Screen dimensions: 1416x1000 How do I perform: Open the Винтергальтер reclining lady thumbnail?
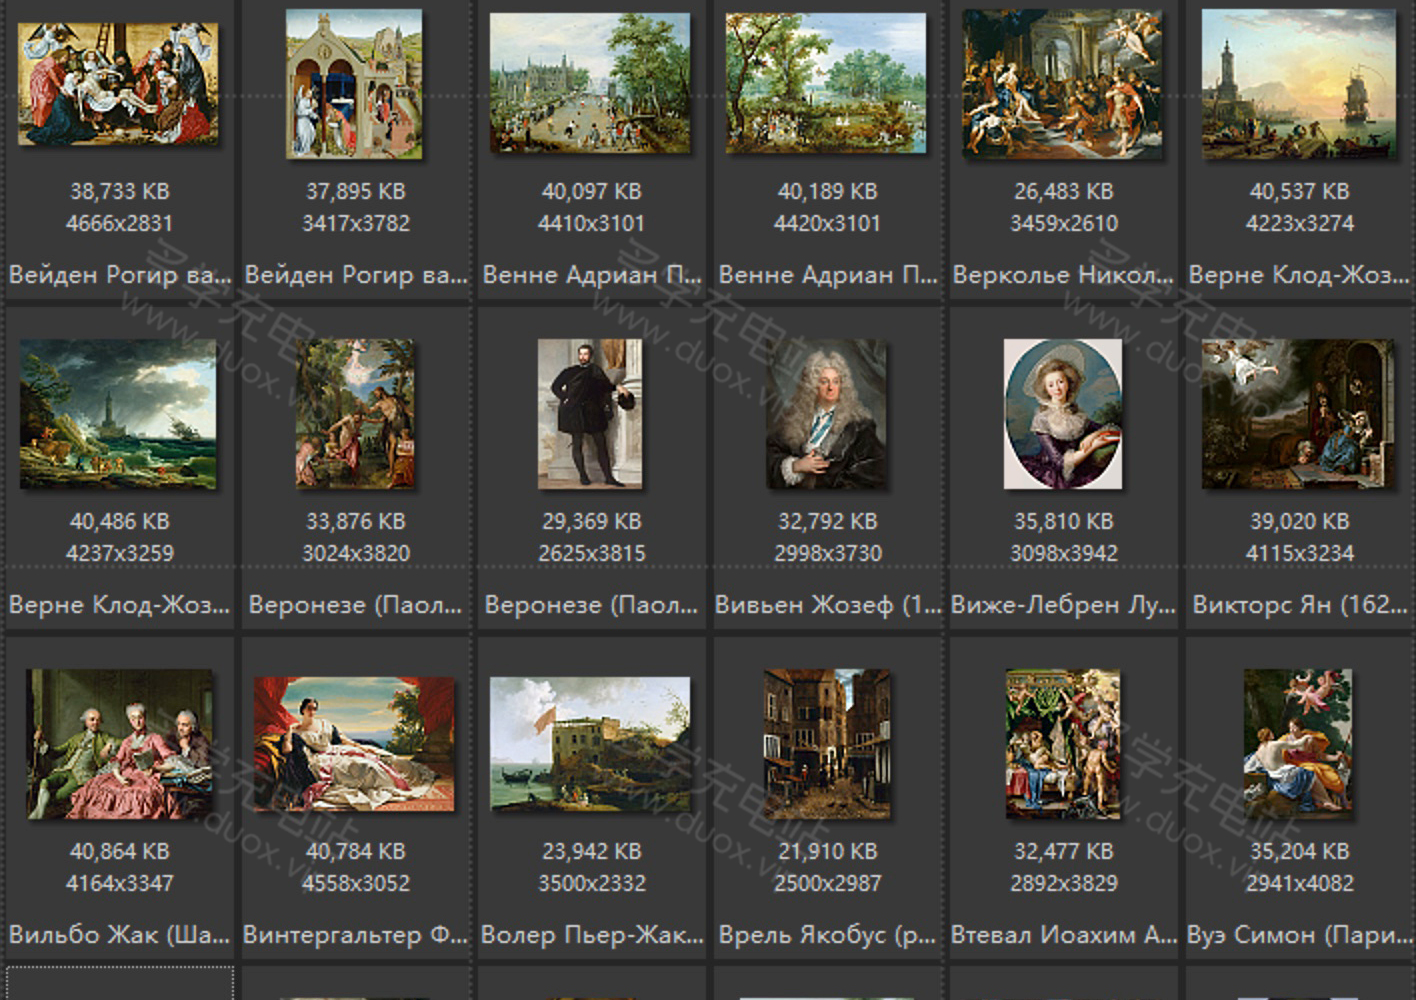click(354, 744)
